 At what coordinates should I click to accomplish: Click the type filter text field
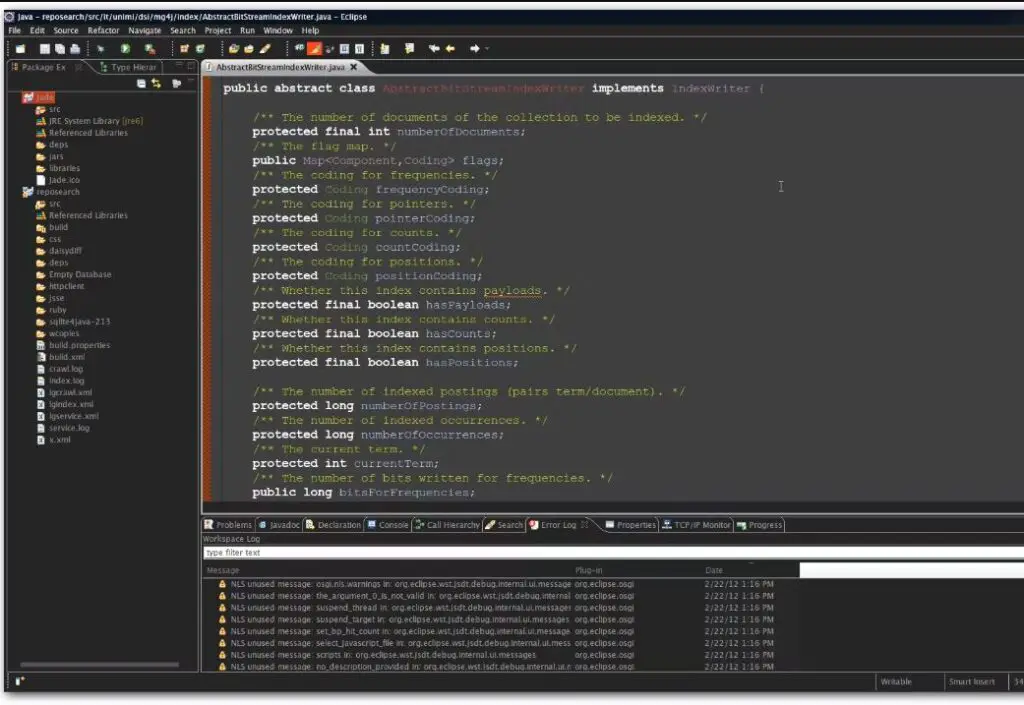click(x=613, y=552)
